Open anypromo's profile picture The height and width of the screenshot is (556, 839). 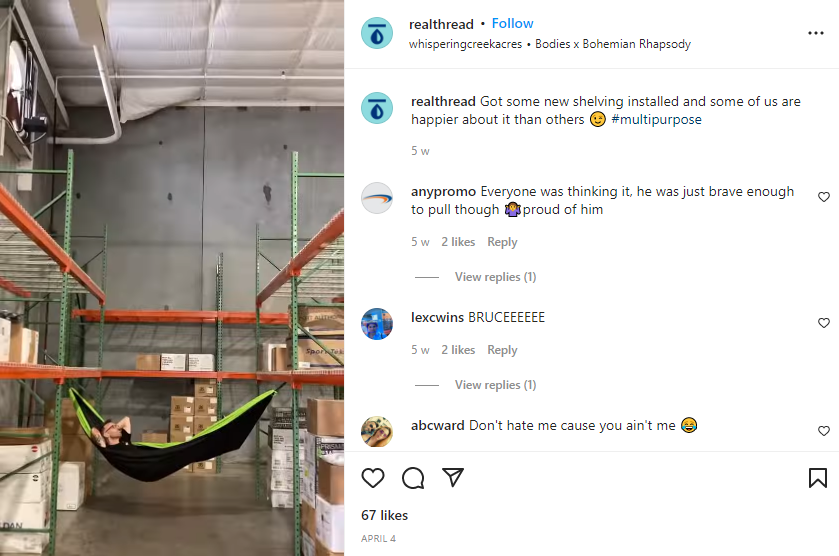[377, 198]
